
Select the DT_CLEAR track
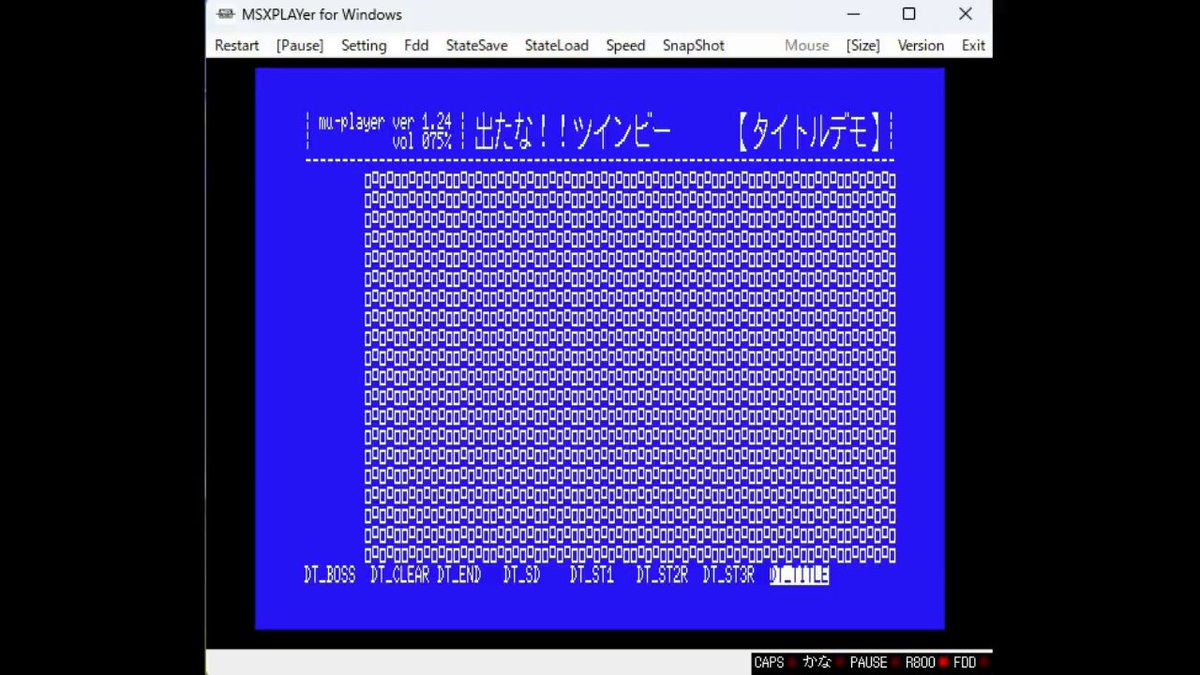(x=400, y=575)
